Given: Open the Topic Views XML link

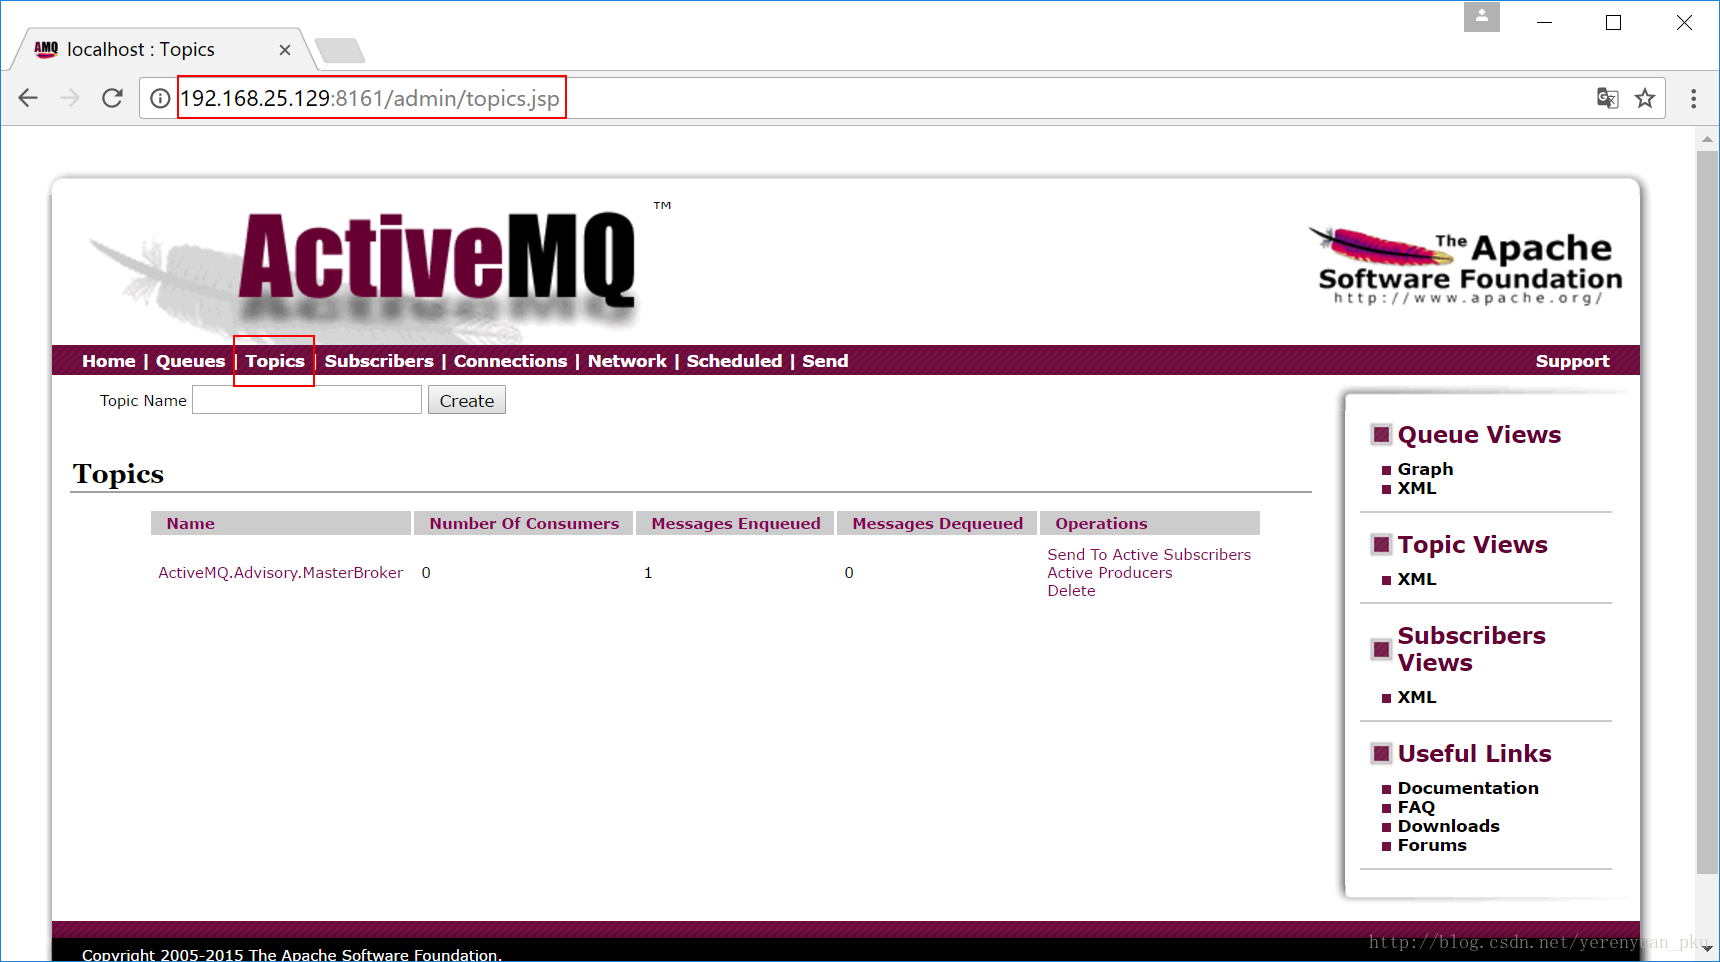Looking at the screenshot, I should point(1417,579).
